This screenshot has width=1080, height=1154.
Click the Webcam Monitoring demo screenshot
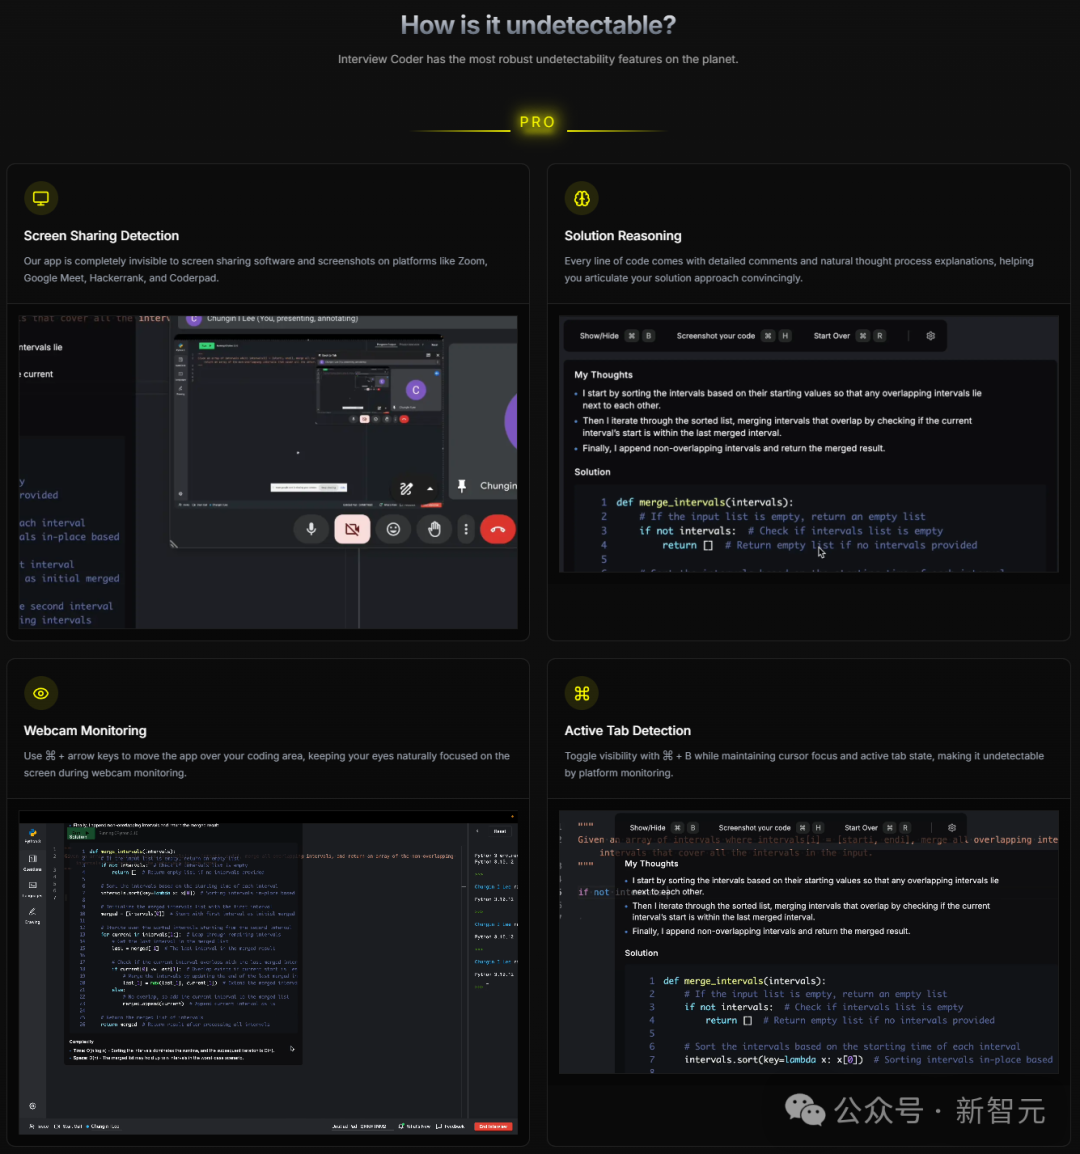(x=268, y=972)
